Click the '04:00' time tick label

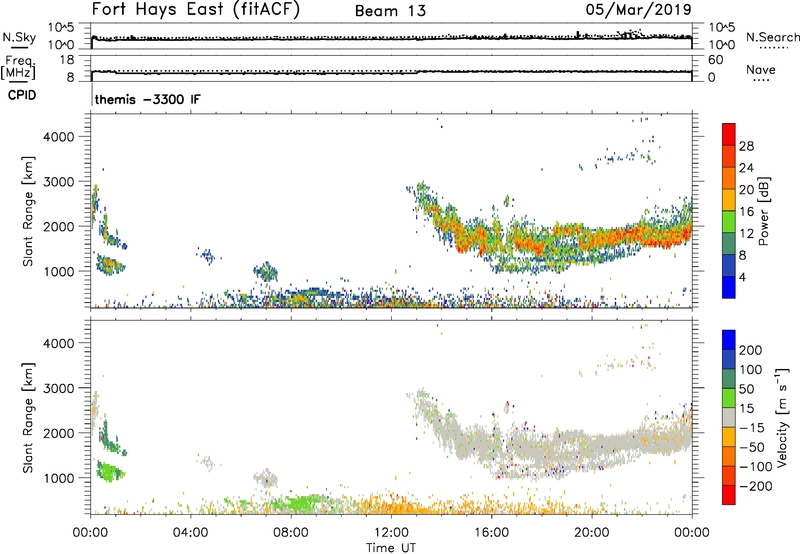[x=190, y=533]
